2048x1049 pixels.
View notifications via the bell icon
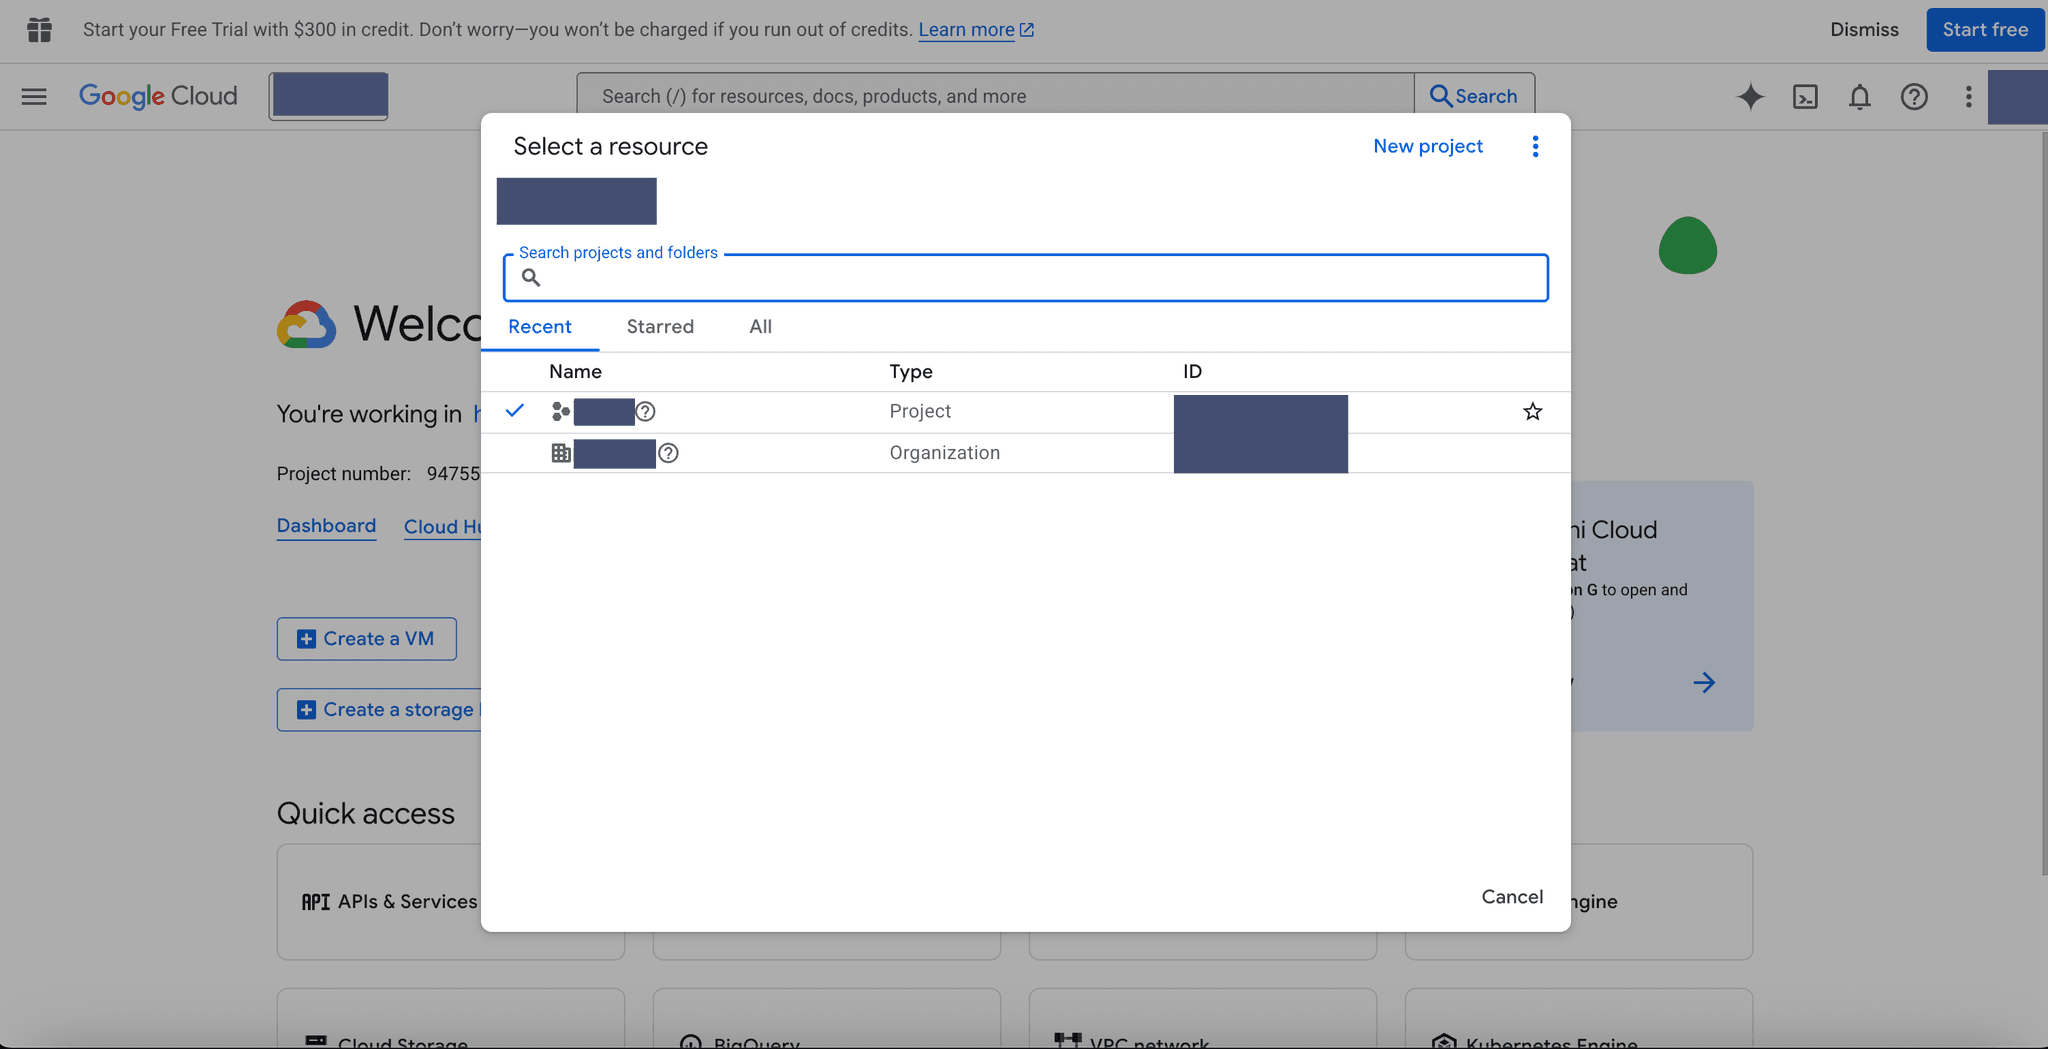pyautogui.click(x=1860, y=97)
